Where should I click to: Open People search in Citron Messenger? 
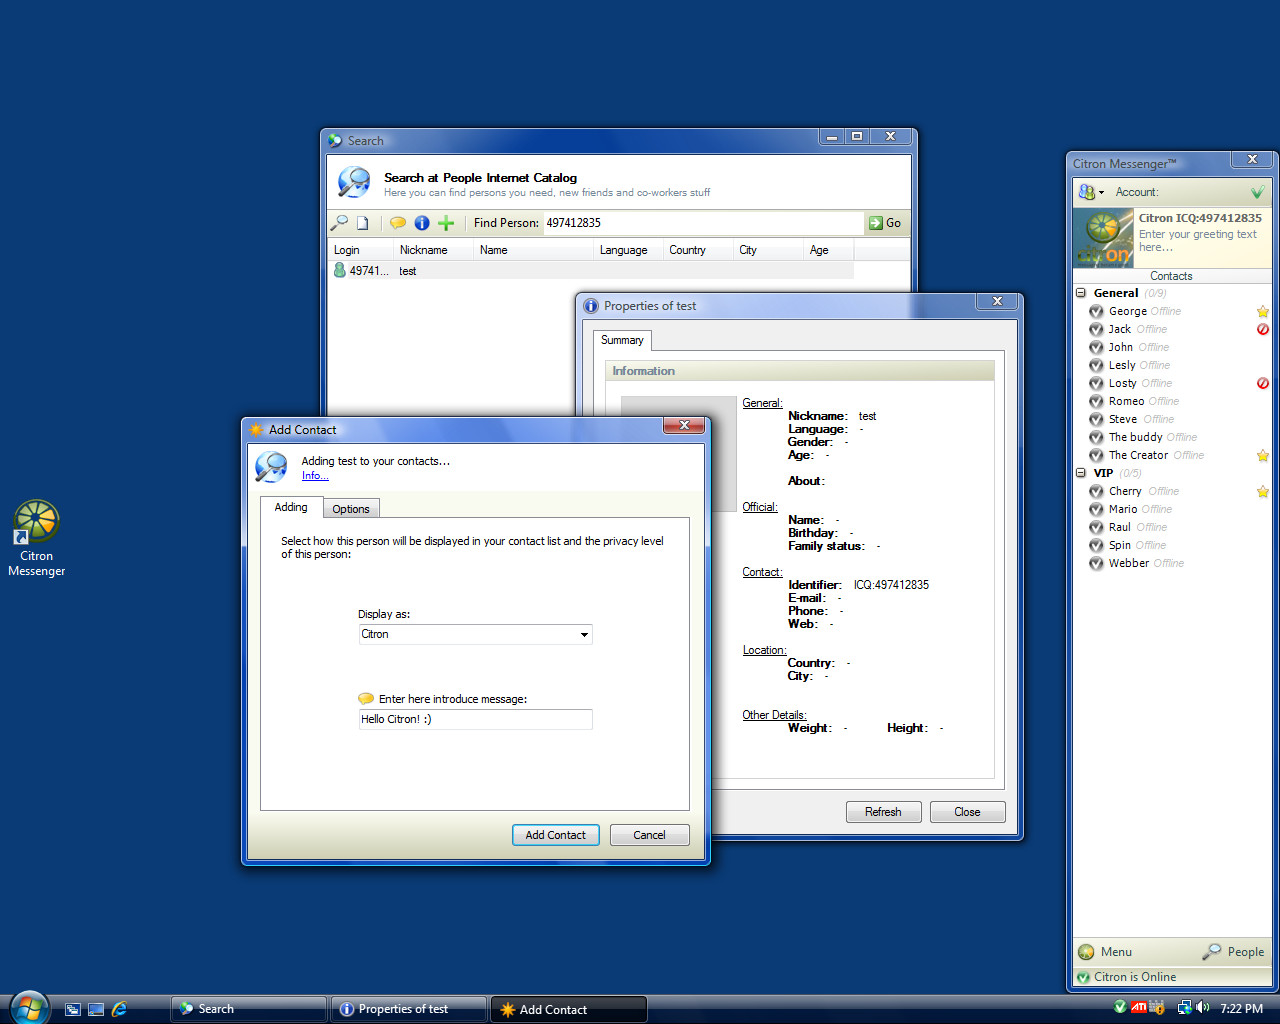(1233, 952)
